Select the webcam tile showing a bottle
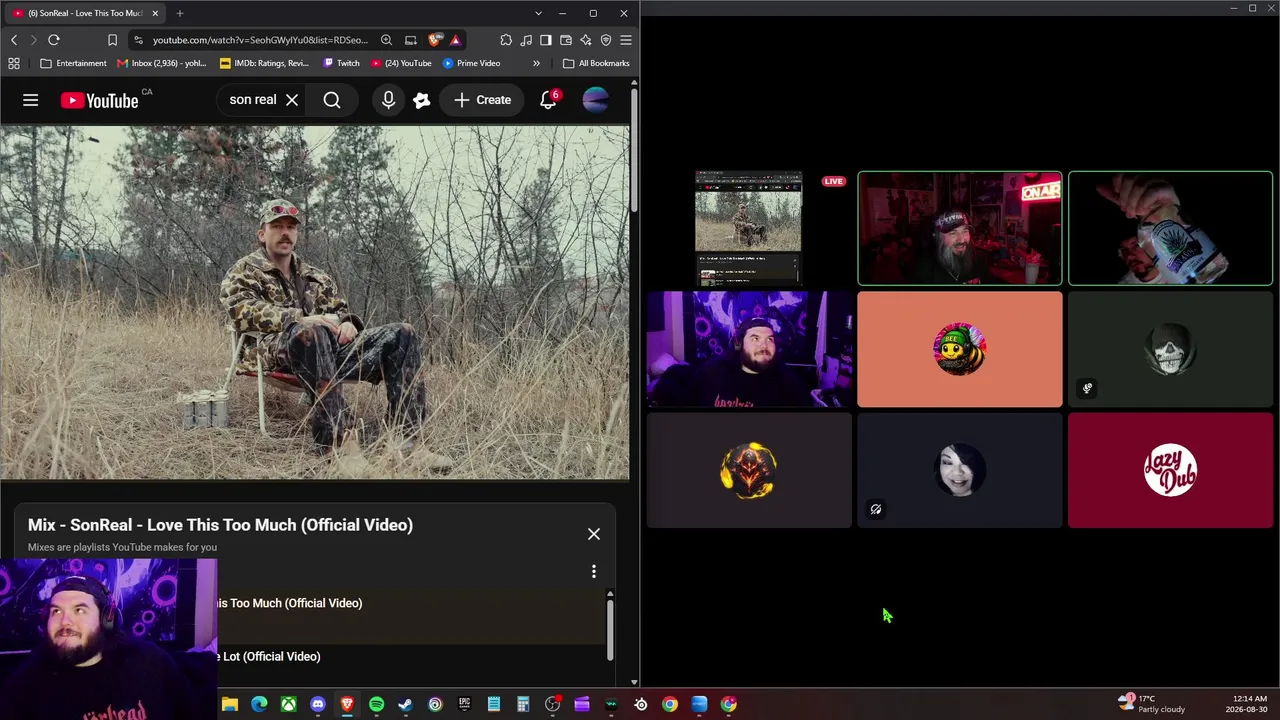Screen dimensions: 1280x720 tap(1170, 229)
